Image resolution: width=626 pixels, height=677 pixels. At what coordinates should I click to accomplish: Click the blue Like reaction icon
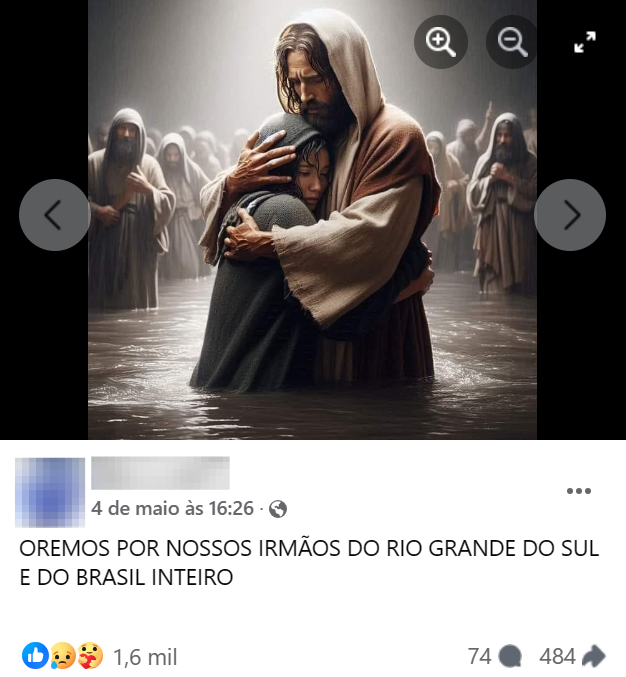(x=35, y=655)
